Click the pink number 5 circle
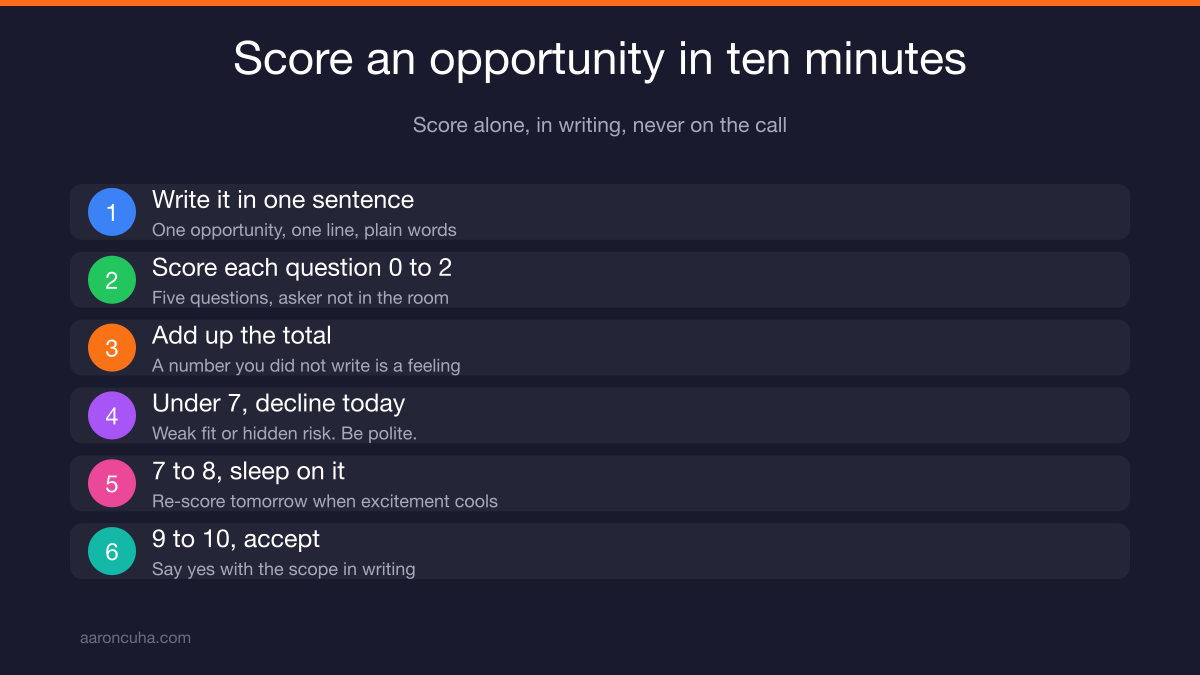The image size is (1200, 675). (112, 484)
